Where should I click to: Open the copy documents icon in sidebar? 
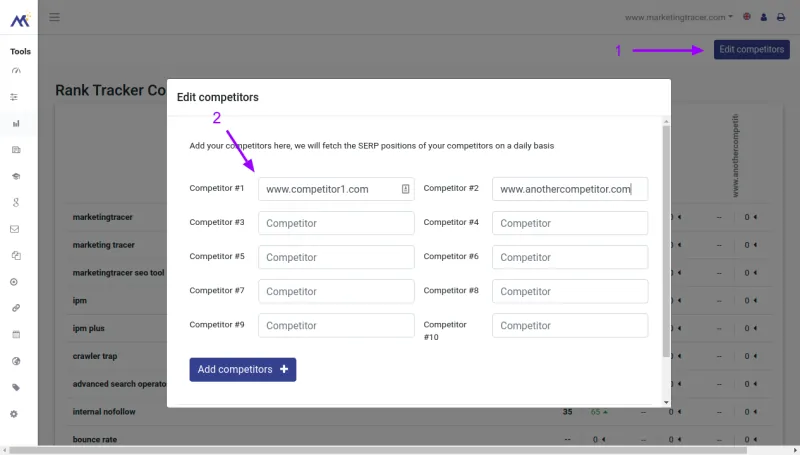coord(16,256)
